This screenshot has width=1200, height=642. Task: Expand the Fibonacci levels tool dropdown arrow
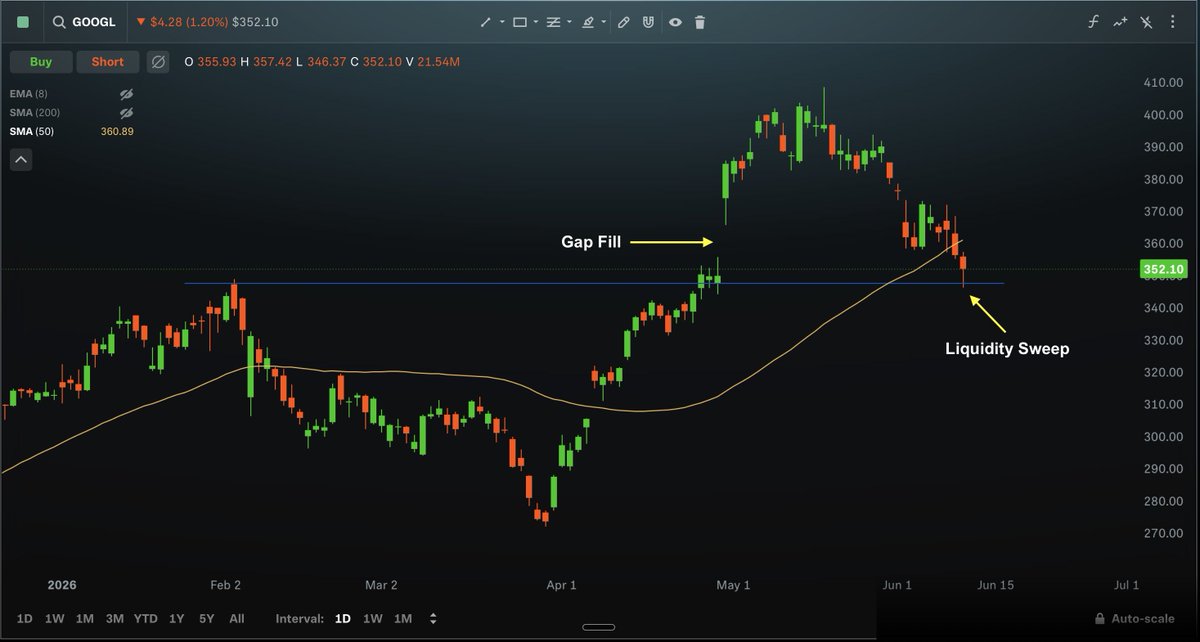(x=569, y=22)
